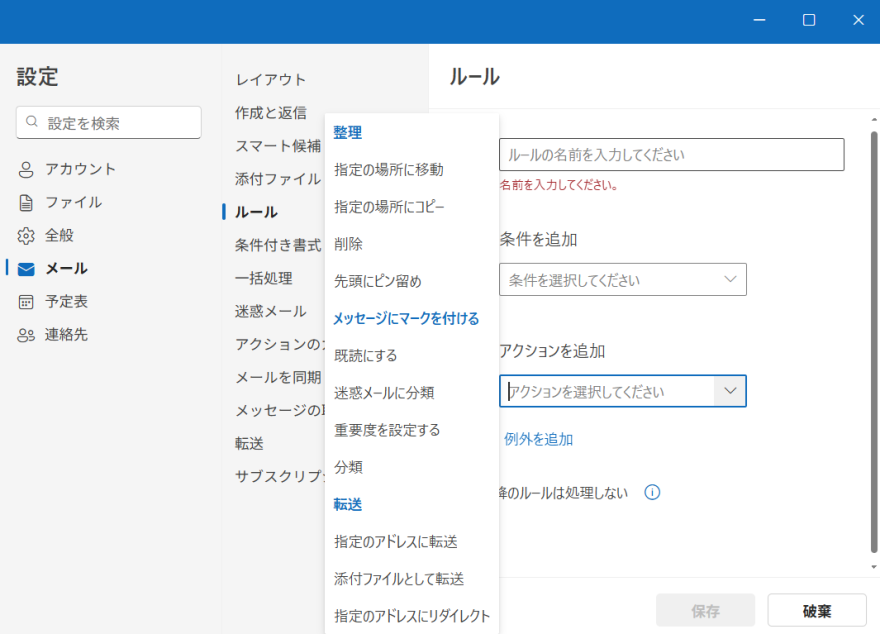Image resolution: width=880 pixels, height=634 pixels.
Task: Open the 迷惑メール settings page
Action: (267, 310)
